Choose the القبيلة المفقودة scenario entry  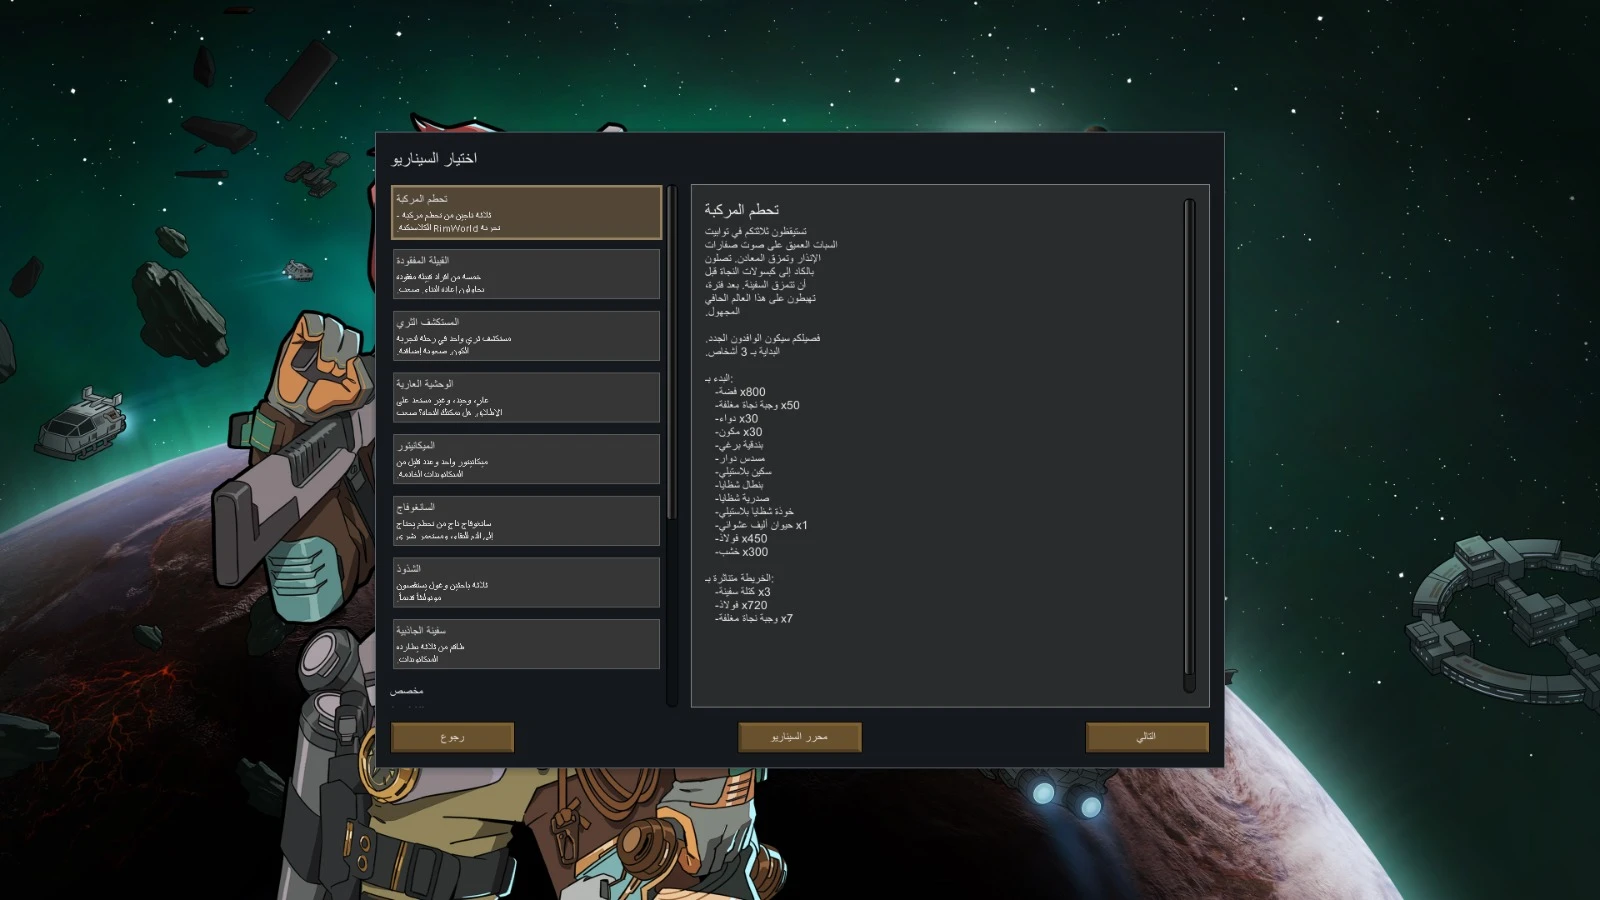tap(526, 274)
